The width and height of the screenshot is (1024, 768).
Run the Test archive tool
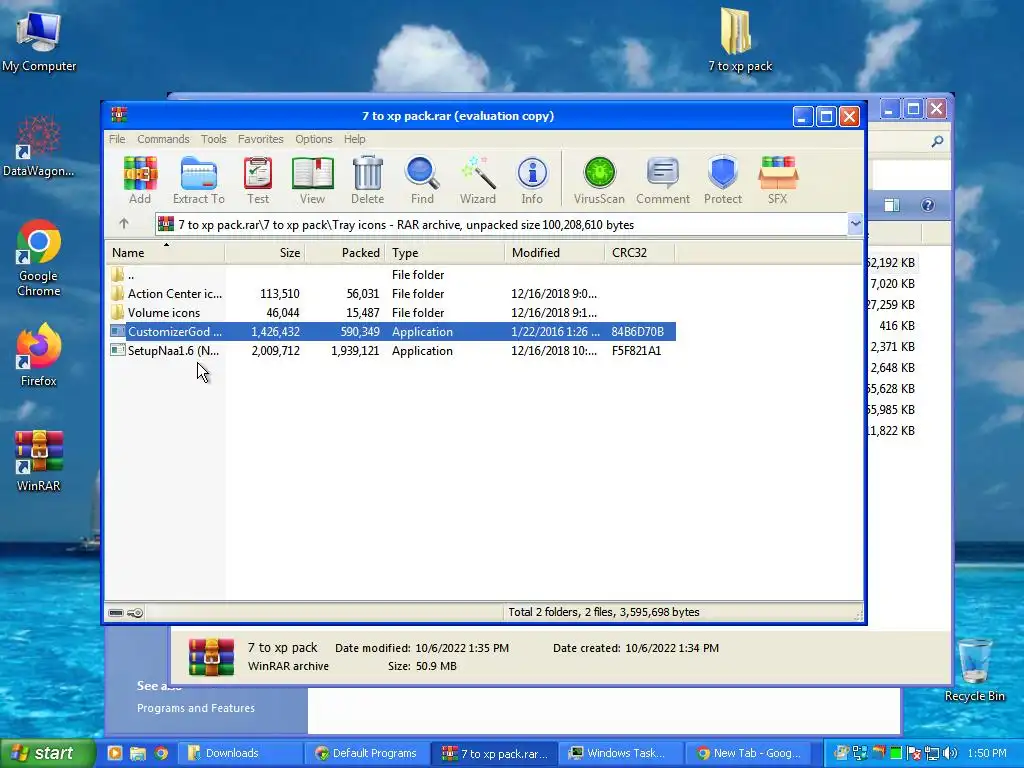coord(257,180)
